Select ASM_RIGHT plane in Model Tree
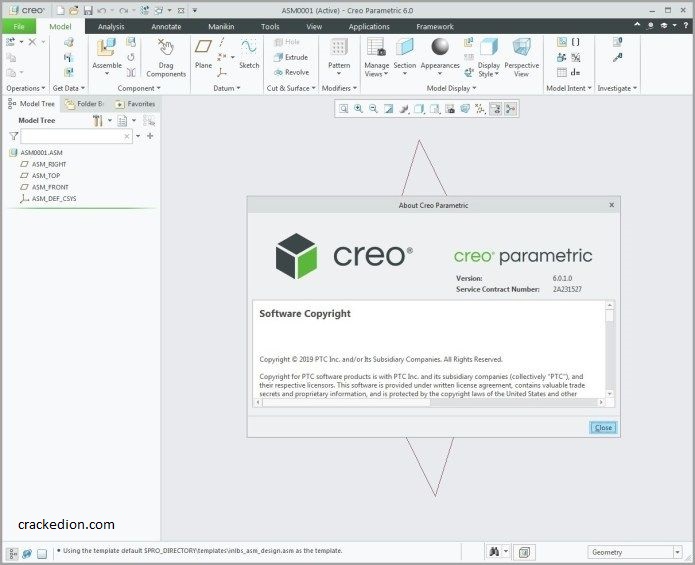This screenshot has height=565, width=695. [x=43, y=164]
